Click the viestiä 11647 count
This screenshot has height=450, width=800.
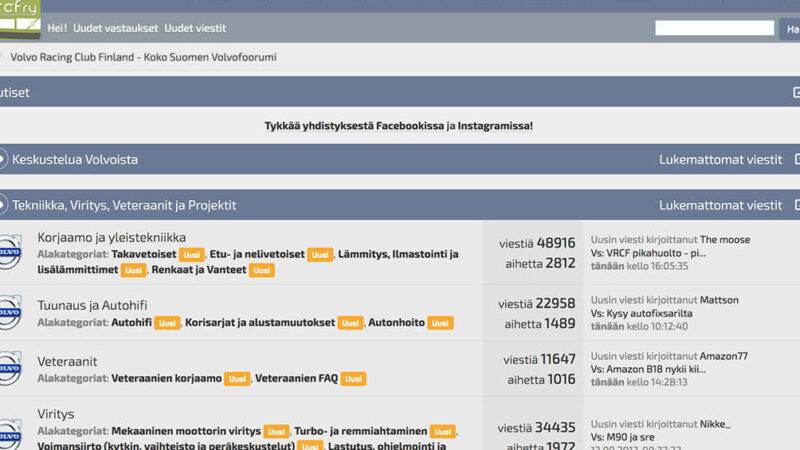pos(539,360)
